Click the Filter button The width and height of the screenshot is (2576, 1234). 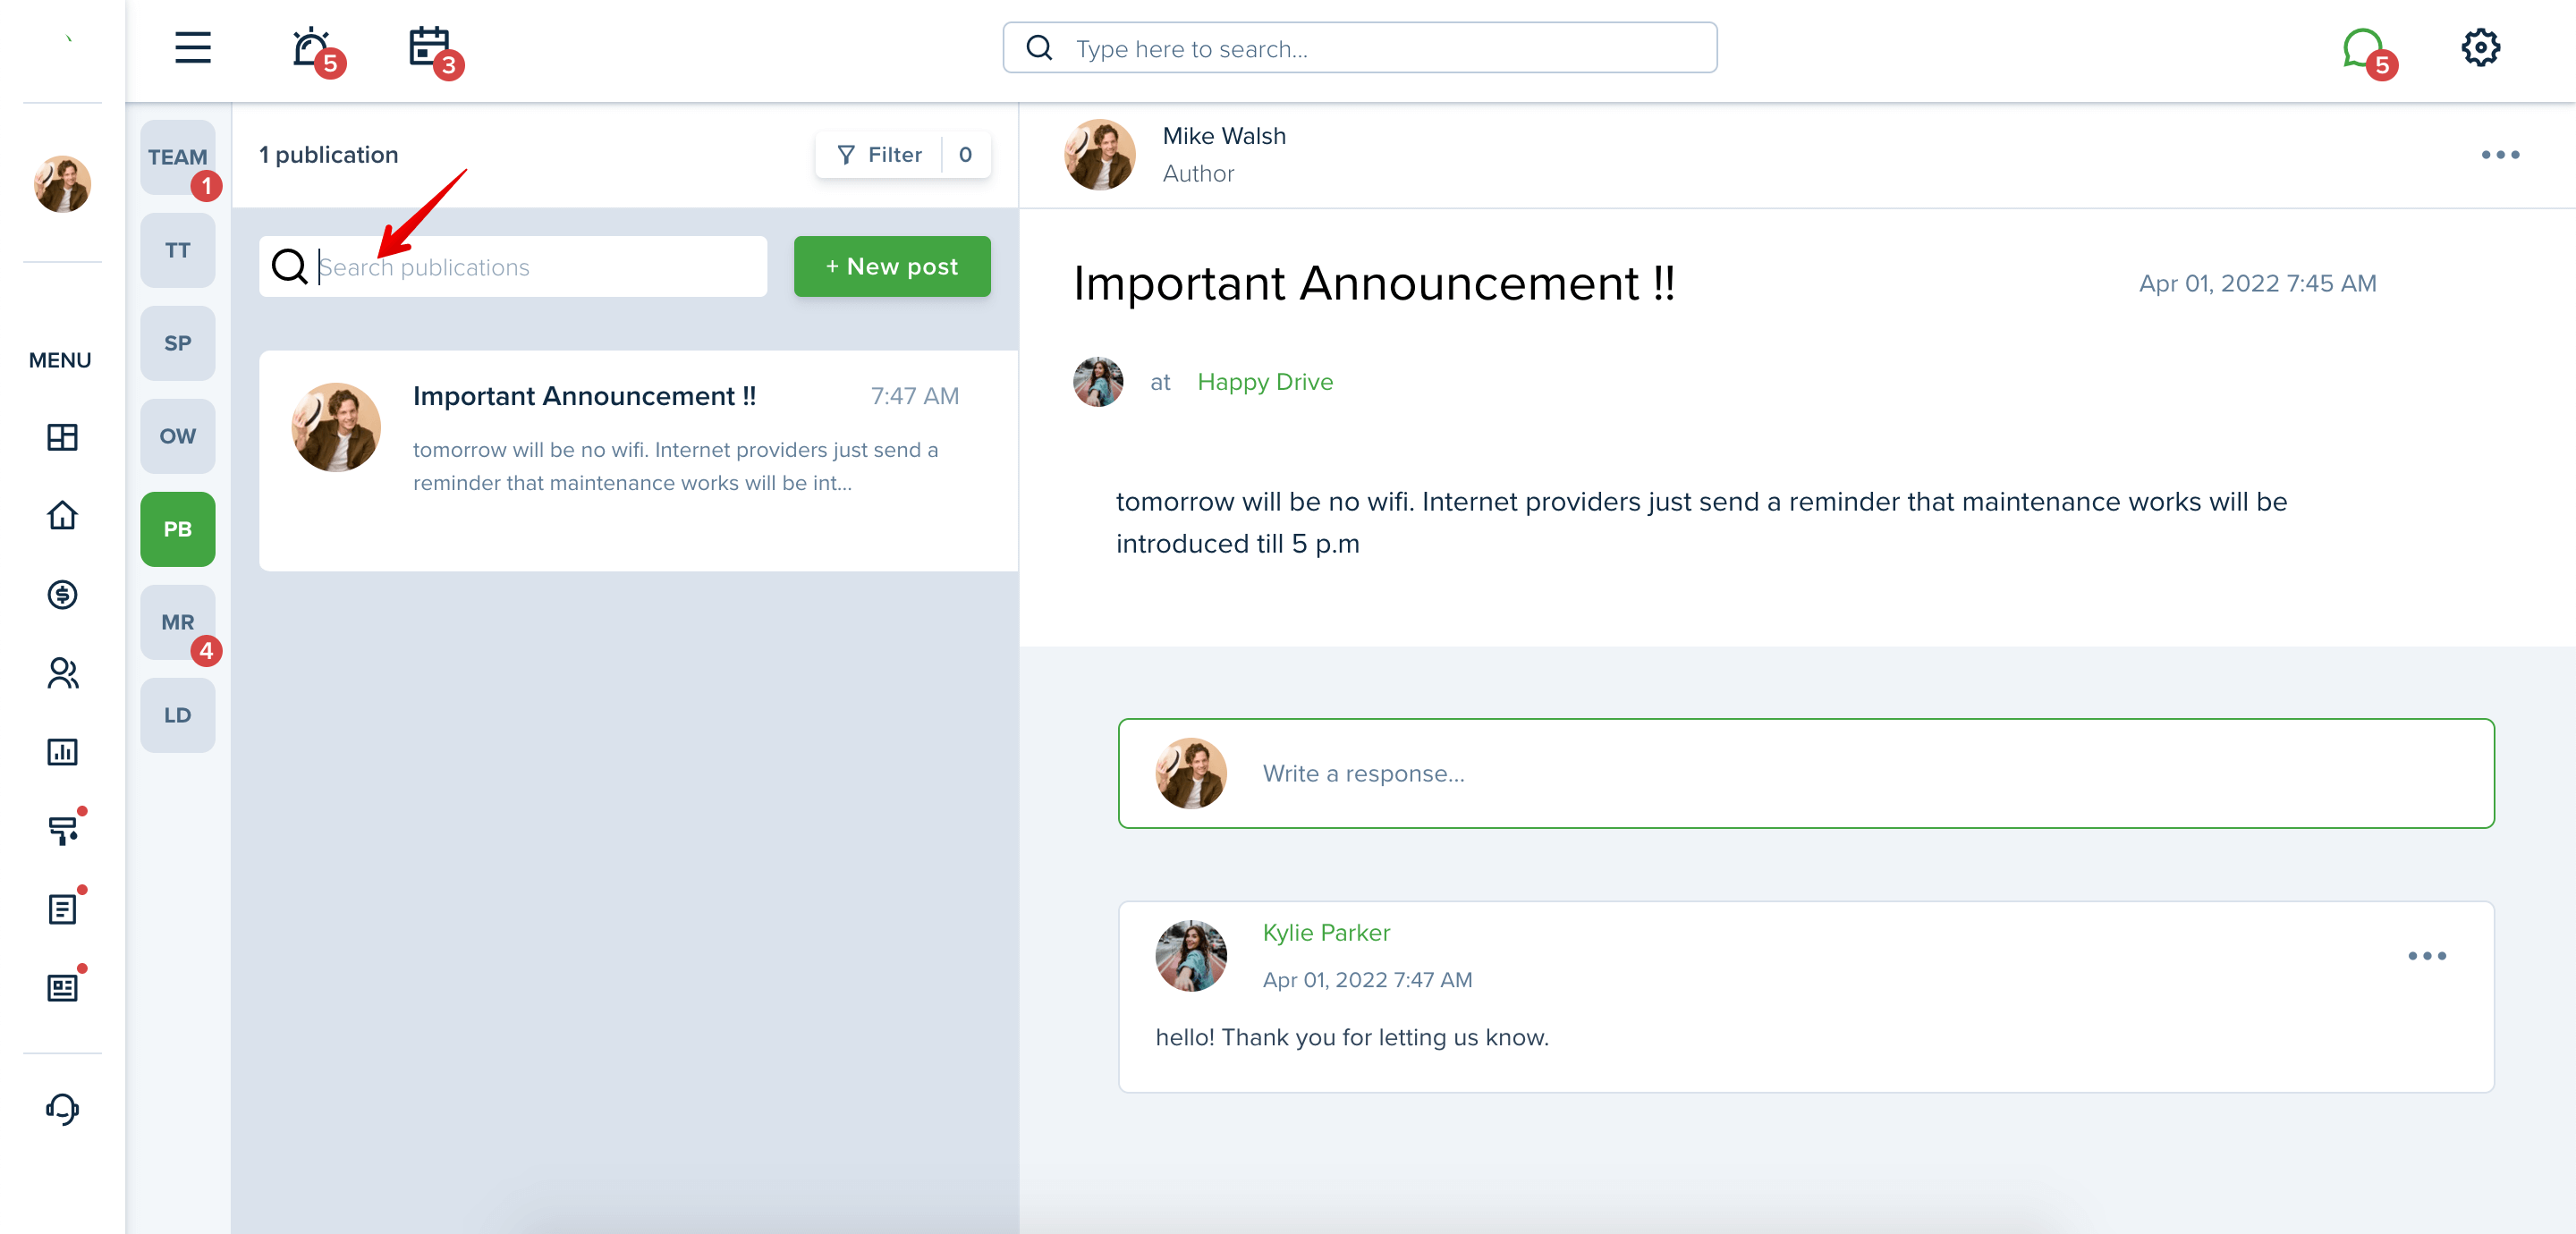[879, 154]
